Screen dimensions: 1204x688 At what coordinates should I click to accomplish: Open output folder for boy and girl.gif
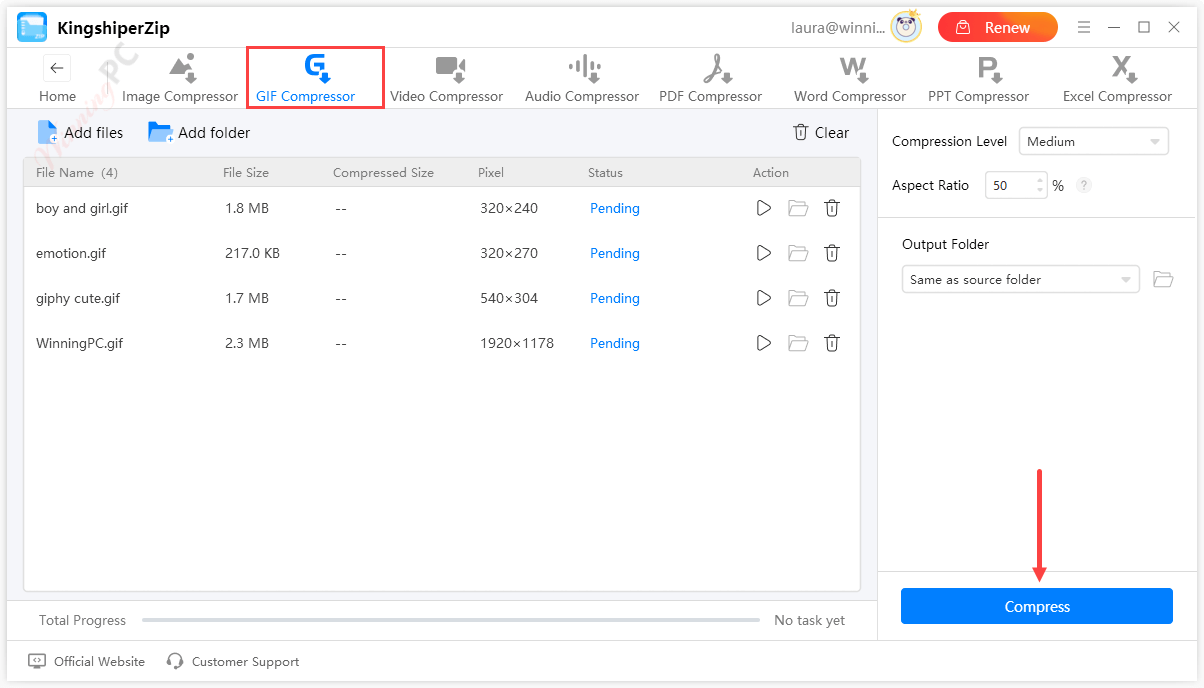(798, 208)
